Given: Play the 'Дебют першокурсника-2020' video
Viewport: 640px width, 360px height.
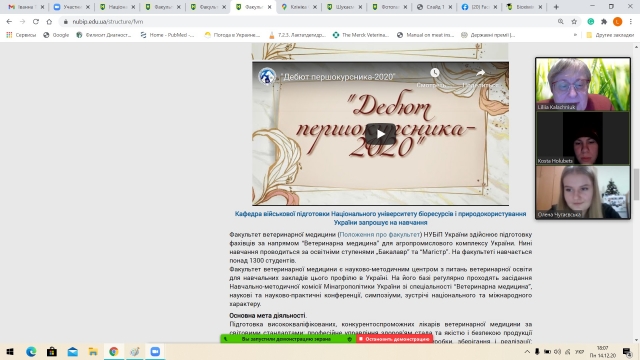Looking at the screenshot, I should pos(380,133).
